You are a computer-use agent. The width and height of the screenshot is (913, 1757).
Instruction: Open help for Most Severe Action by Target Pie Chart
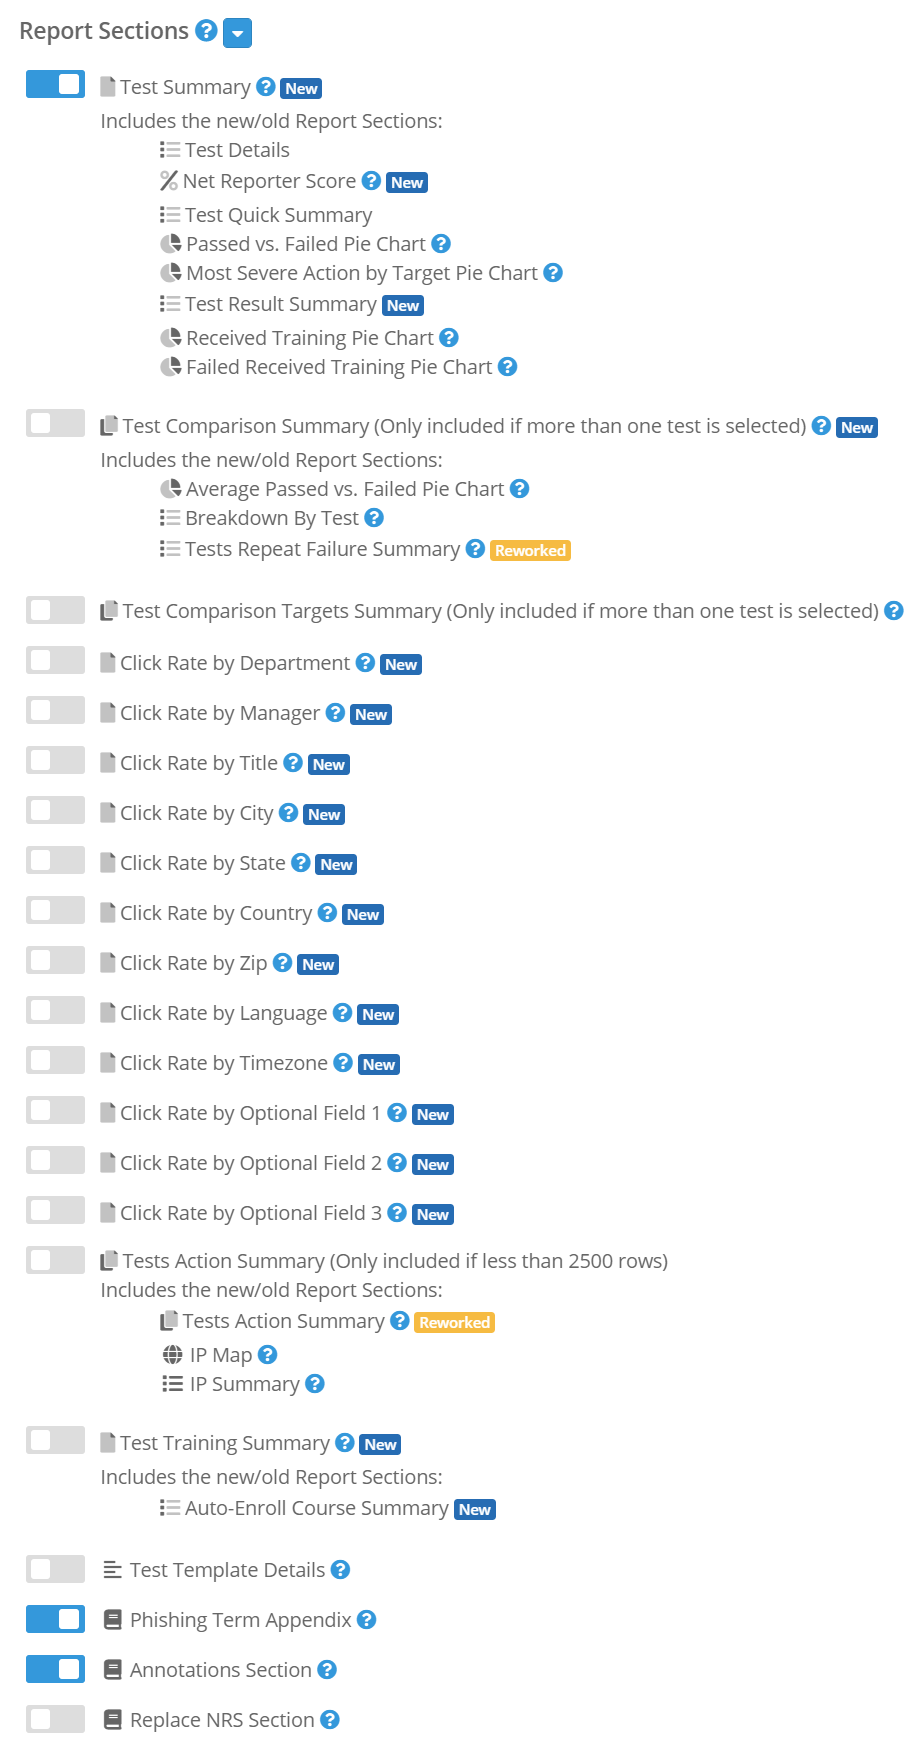click(553, 273)
